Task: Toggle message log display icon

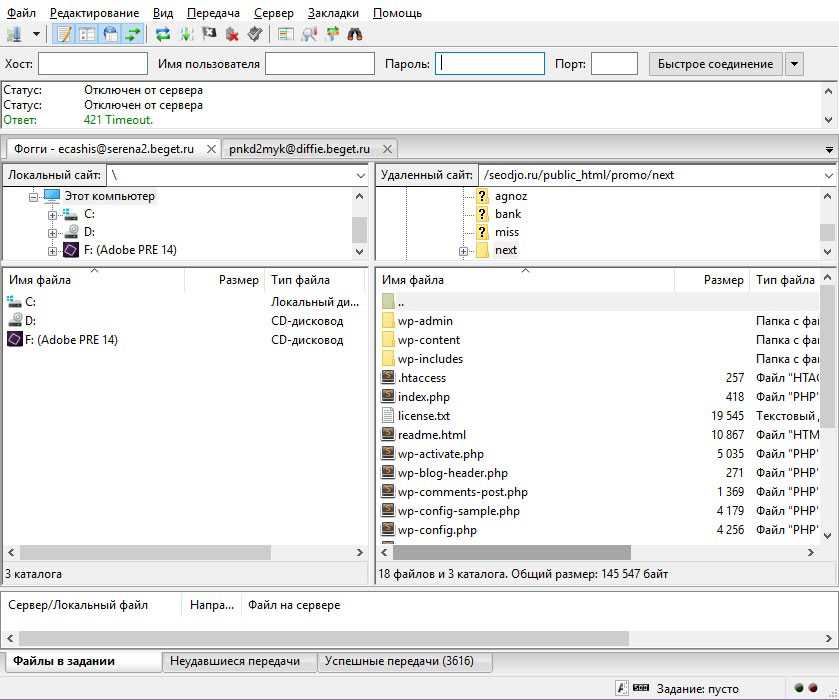Action: click(x=64, y=34)
